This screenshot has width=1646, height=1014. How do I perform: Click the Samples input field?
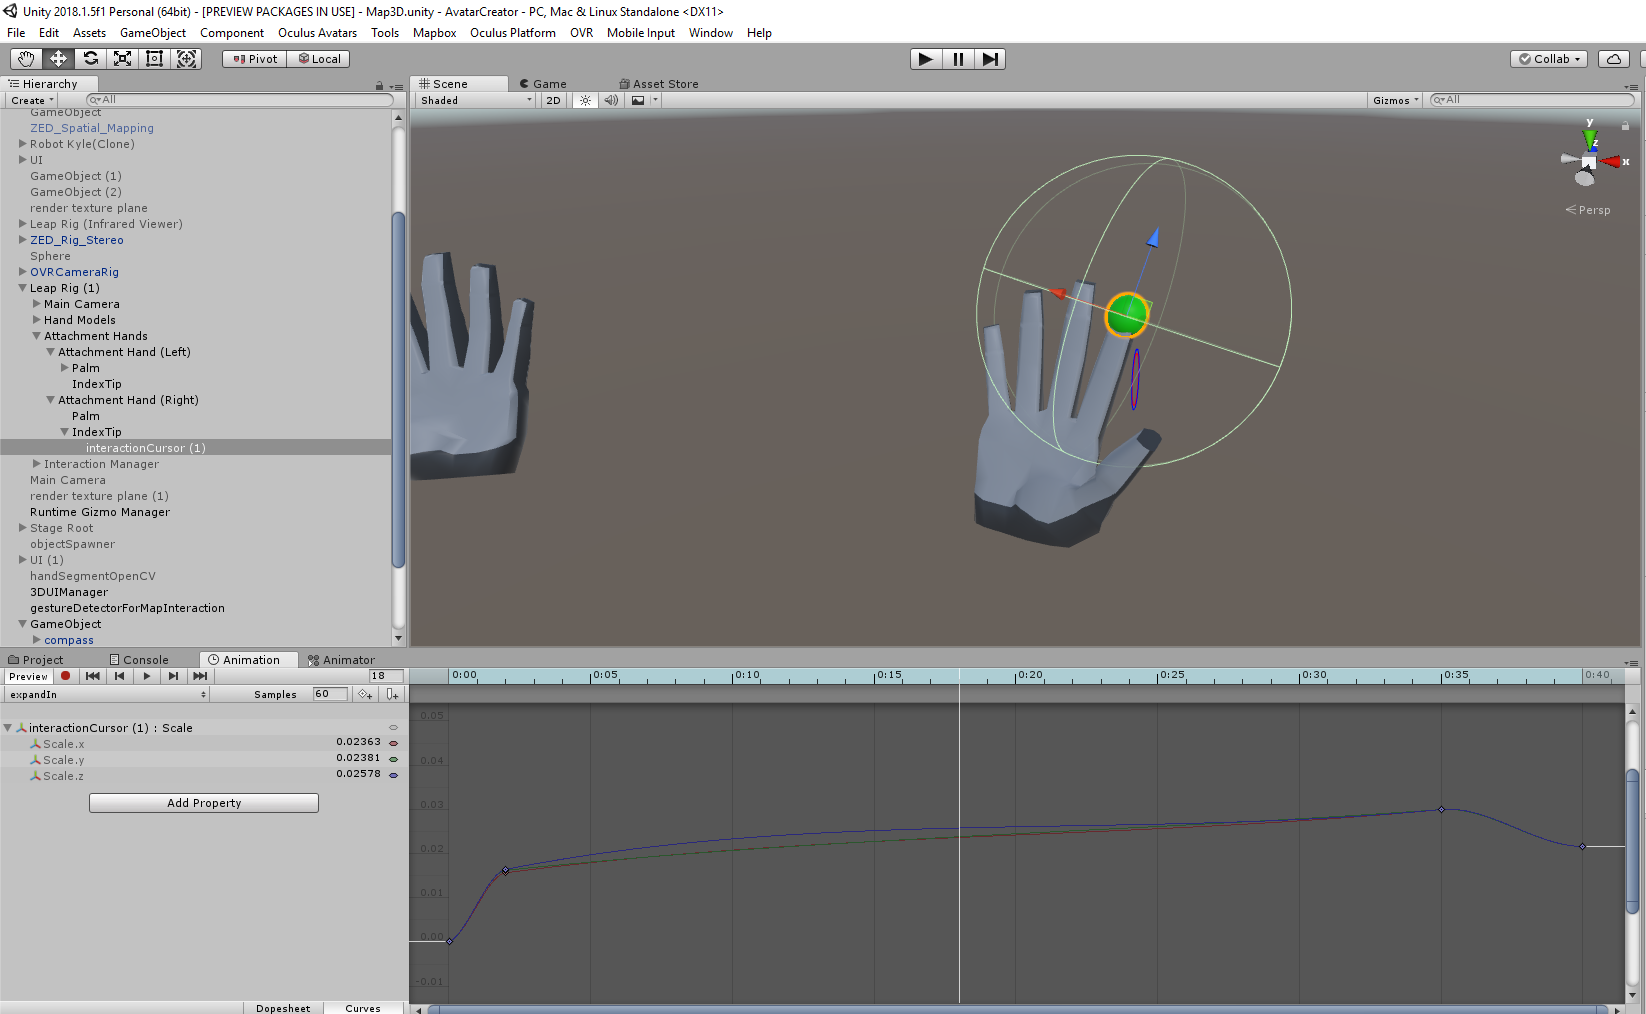(329, 694)
